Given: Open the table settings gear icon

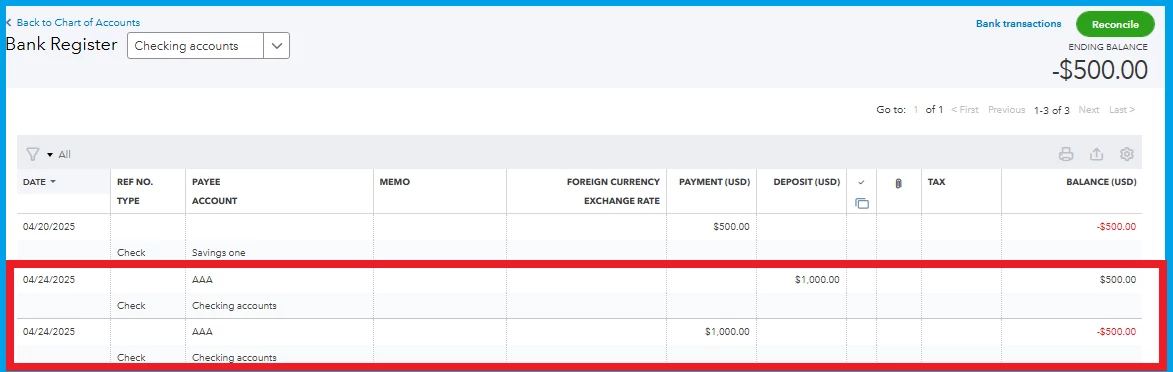Looking at the screenshot, I should tap(1127, 154).
